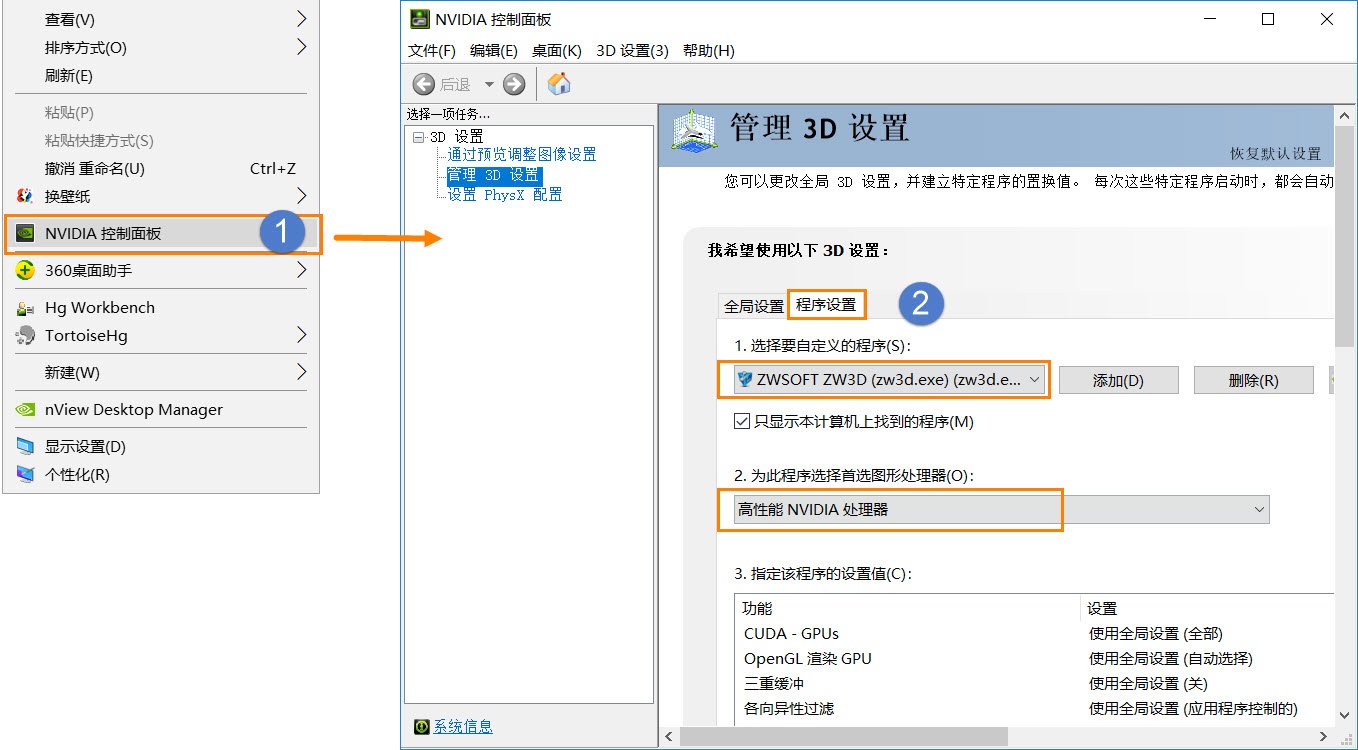The width and height of the screenshot is (1358, 750).
Task: Click the nView Desktop Manager icon
Action: 26,410
